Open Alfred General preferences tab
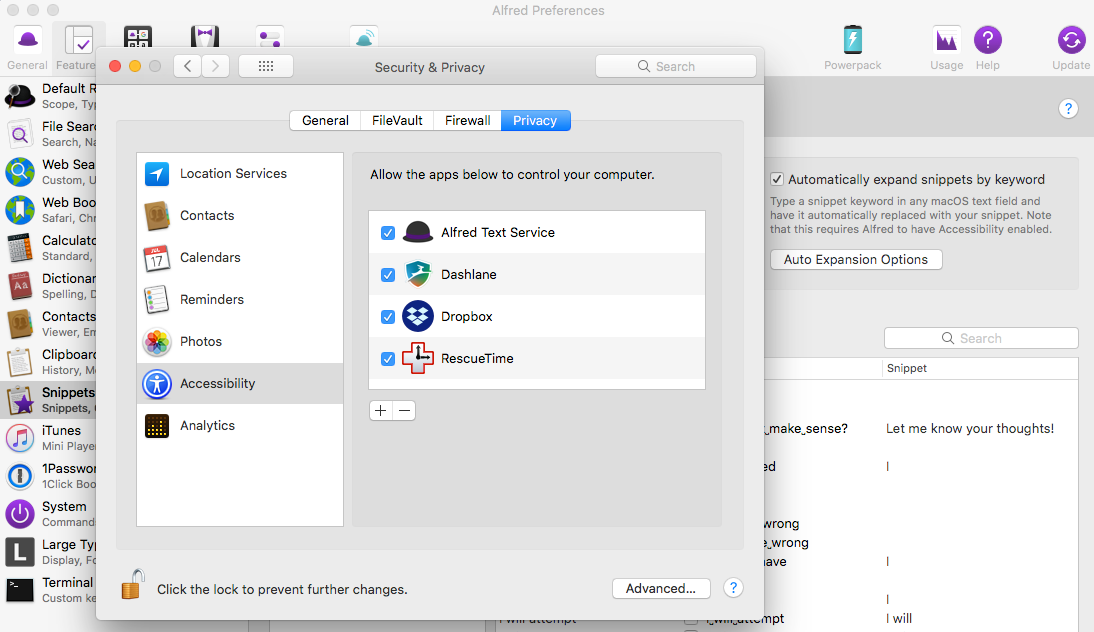 point(28,48)
